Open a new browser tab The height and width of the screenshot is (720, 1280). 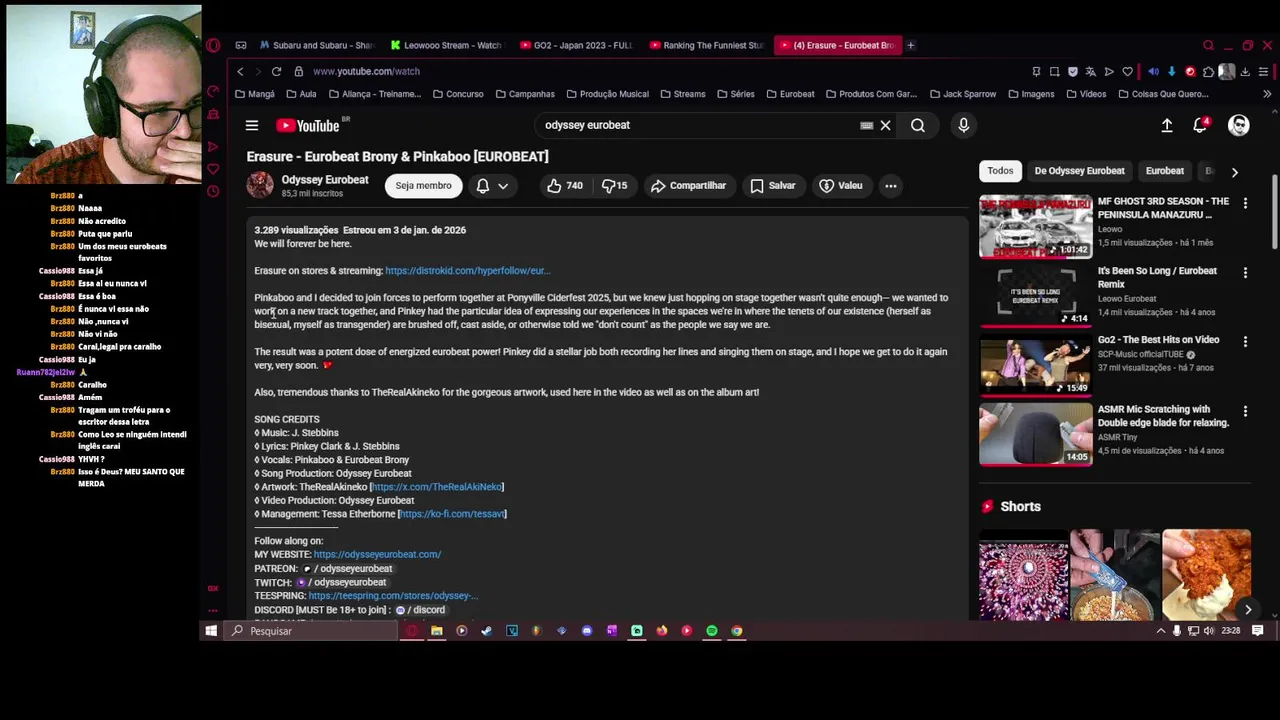point(910,45)
